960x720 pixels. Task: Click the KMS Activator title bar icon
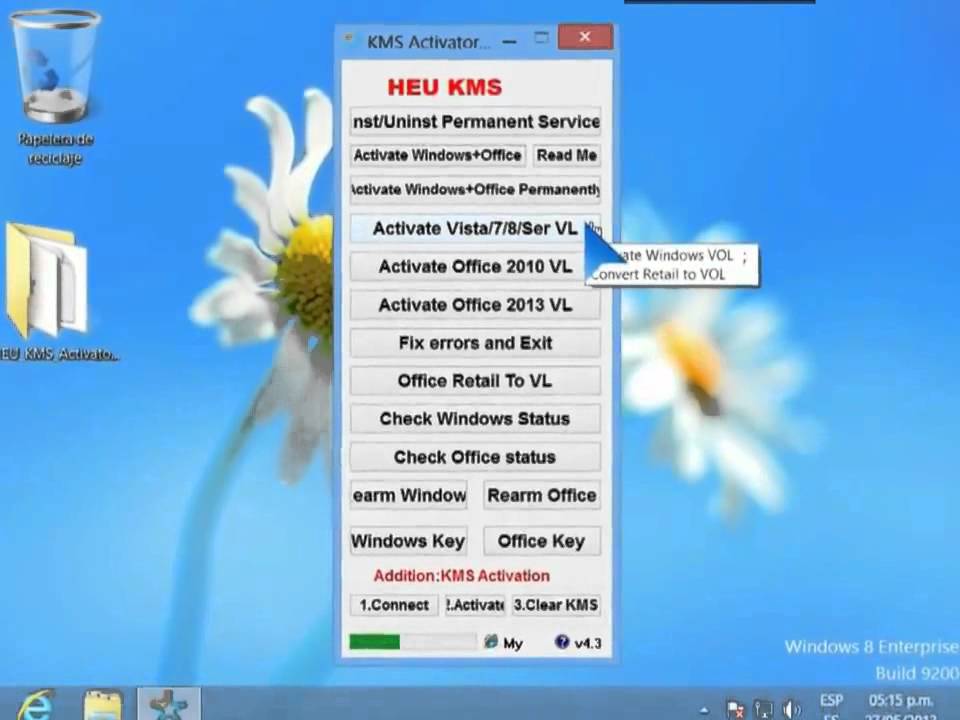tap(349, 39)
